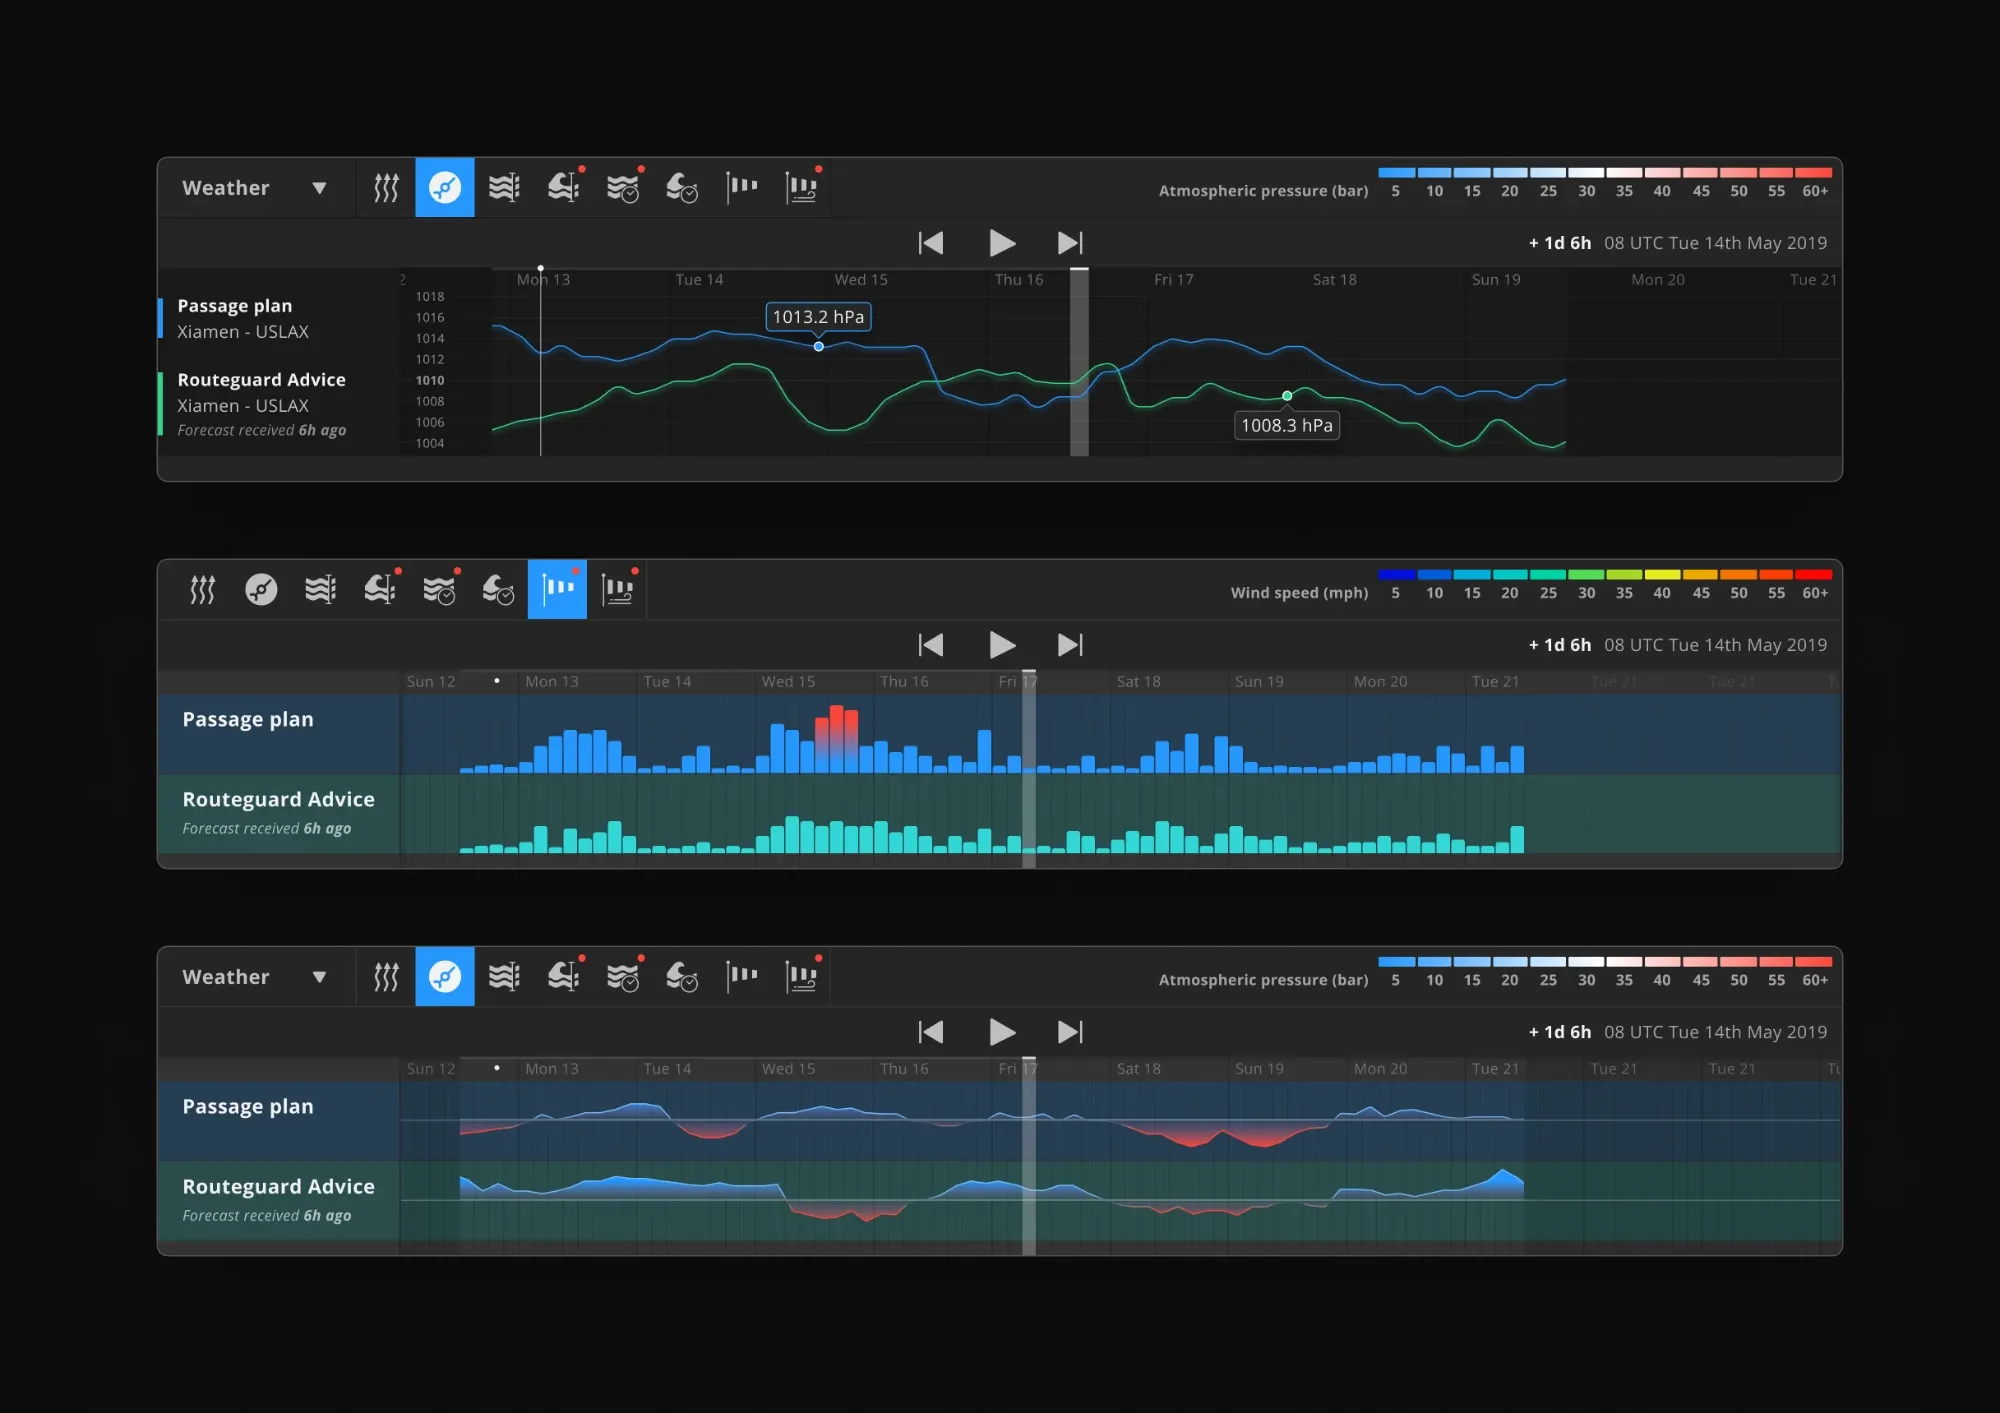
Task: Click the grey timeline cursor in the wind speed chart
Action: [x=1029, y=768]
